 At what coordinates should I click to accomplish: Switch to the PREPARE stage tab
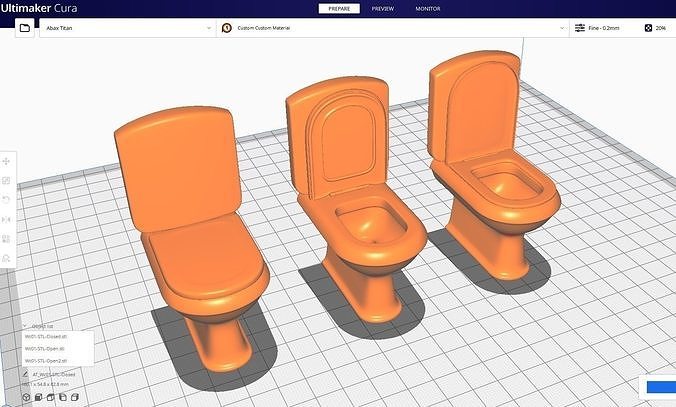click(339, 9)
